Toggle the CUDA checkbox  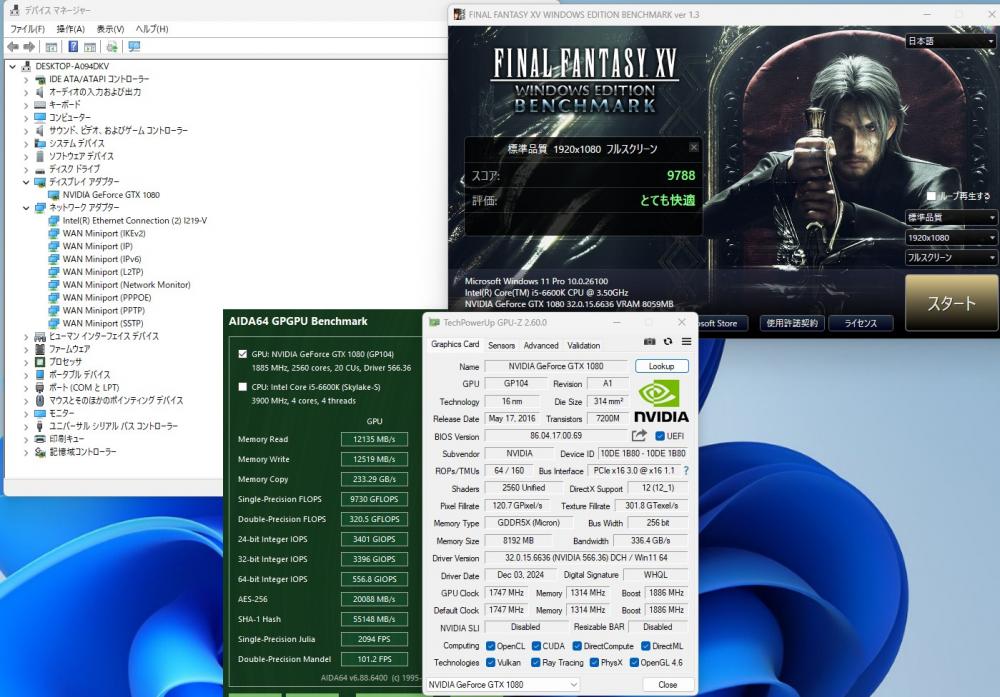(x=536, y=646)
